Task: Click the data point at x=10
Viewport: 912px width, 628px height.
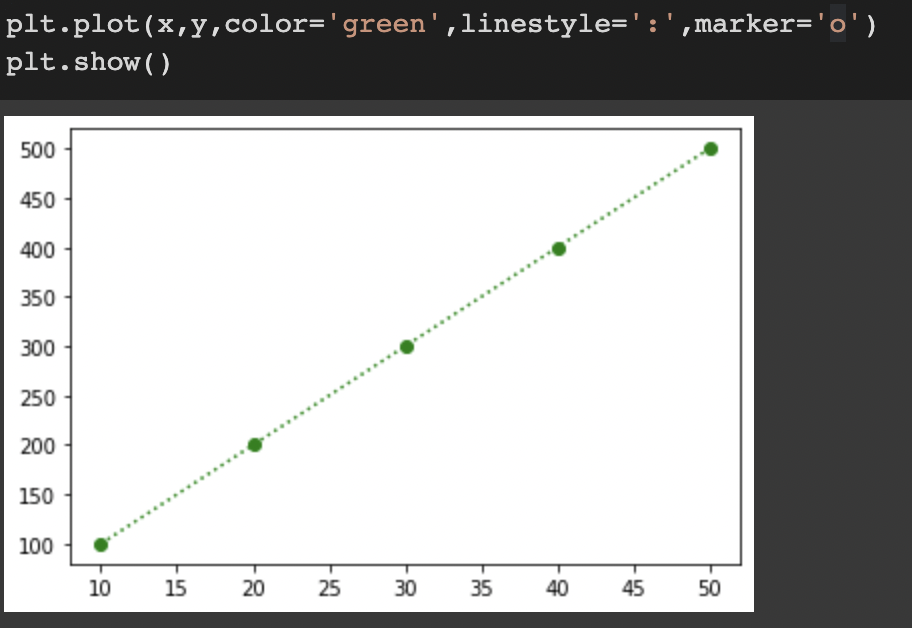Action: 101,545
